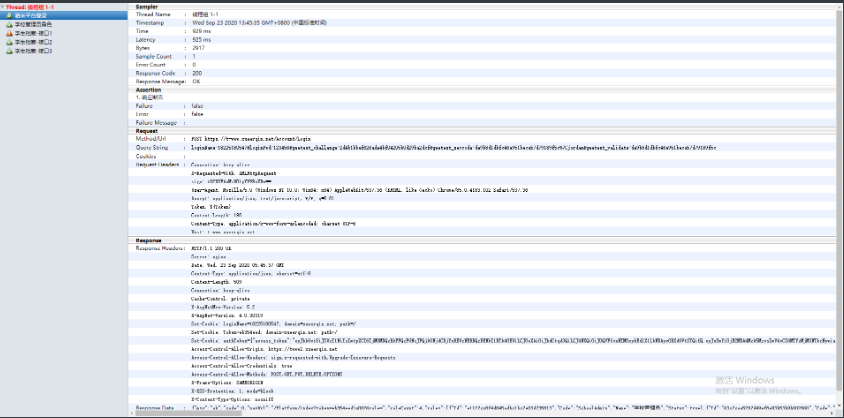Click the Failure Message label

tap(157, 123)
